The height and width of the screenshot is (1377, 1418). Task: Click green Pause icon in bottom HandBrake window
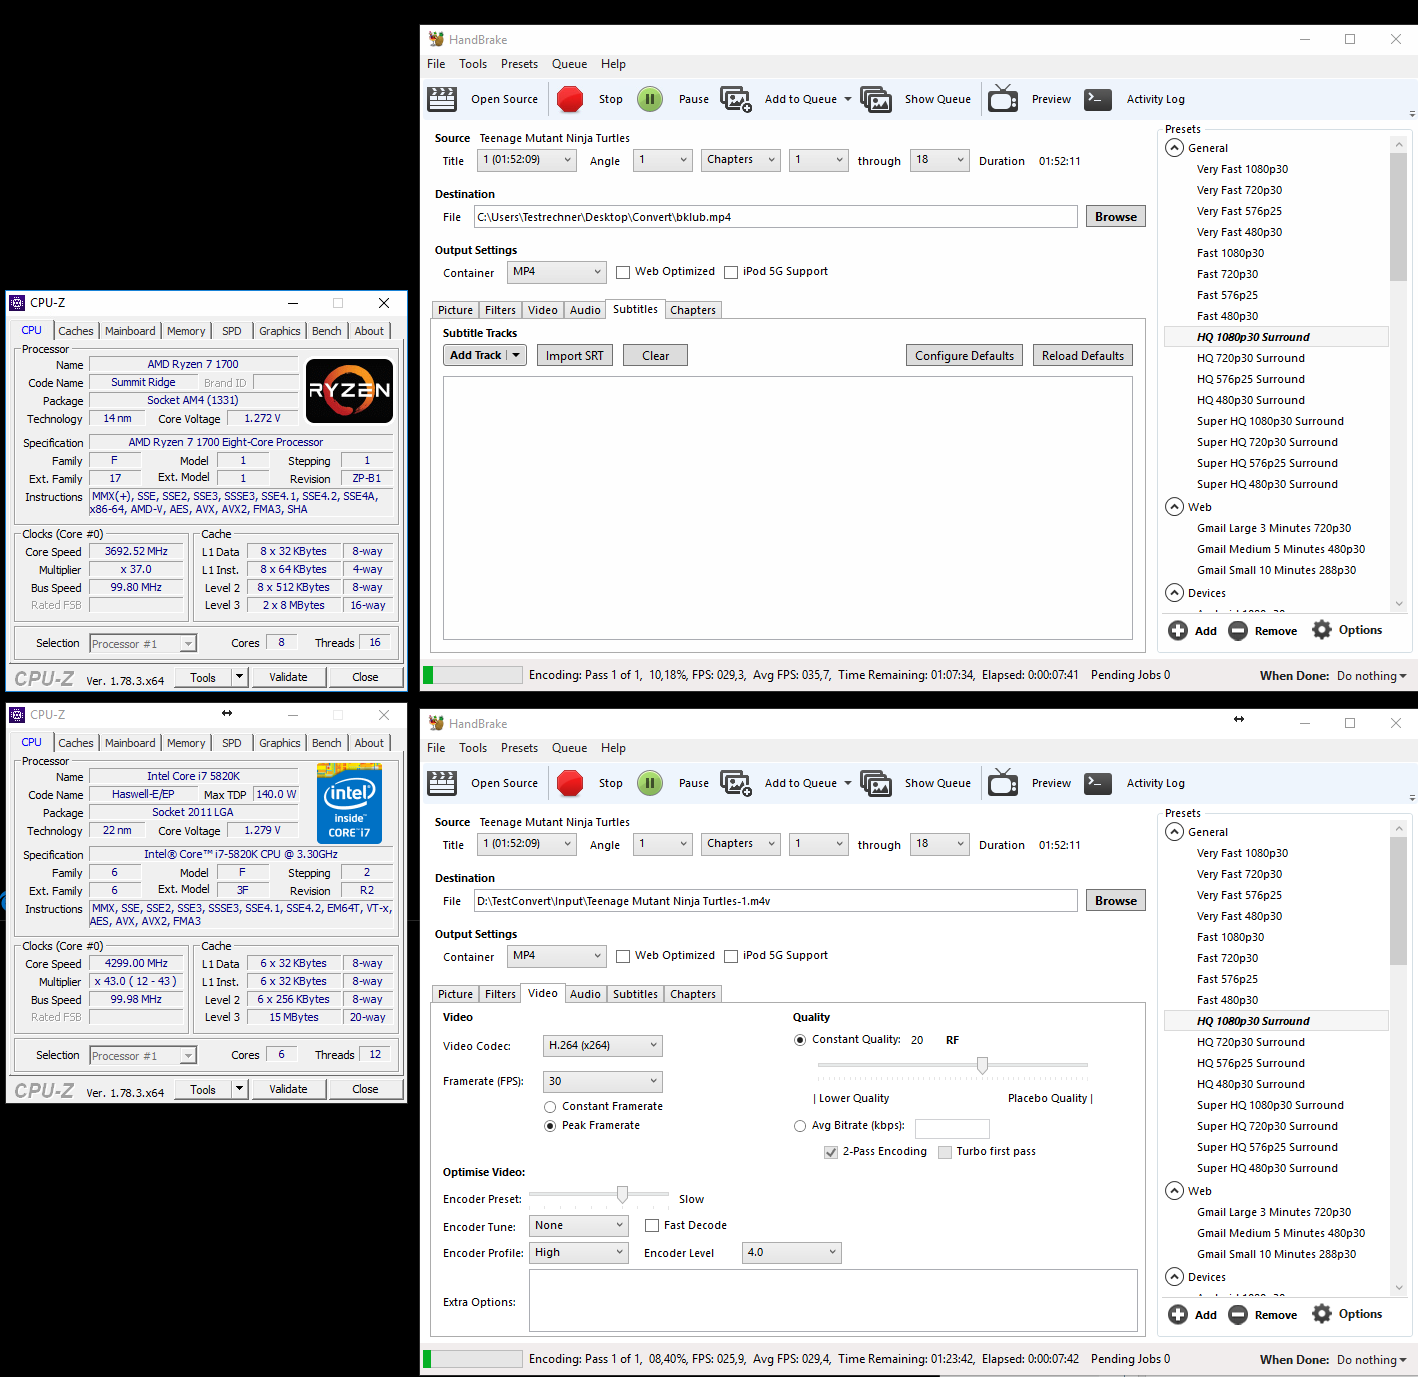[650, 783]
